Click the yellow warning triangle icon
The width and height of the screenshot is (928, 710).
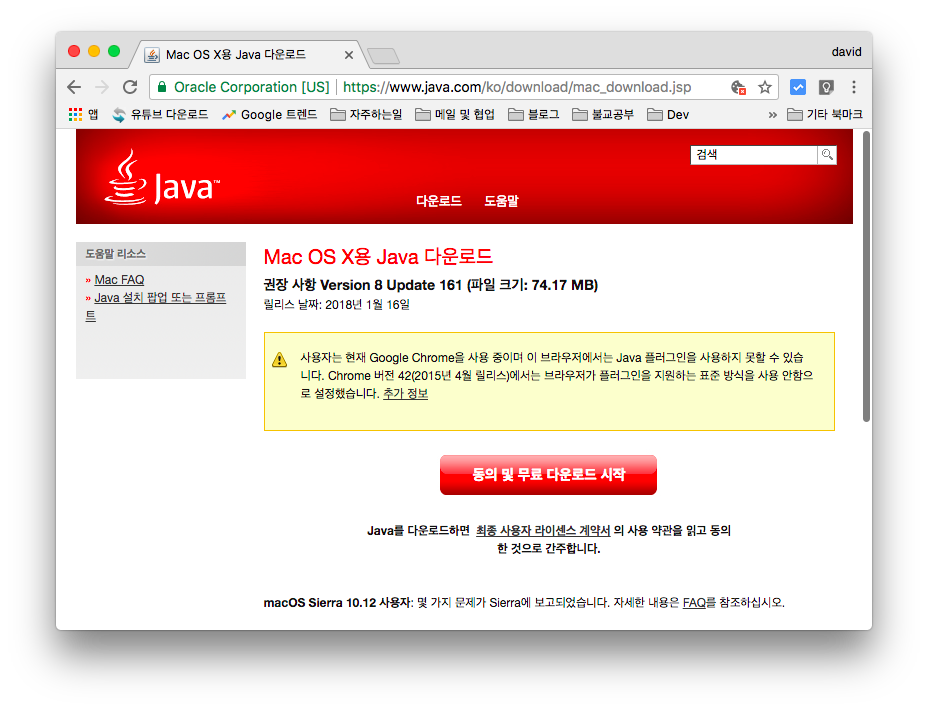pos(279,359)
